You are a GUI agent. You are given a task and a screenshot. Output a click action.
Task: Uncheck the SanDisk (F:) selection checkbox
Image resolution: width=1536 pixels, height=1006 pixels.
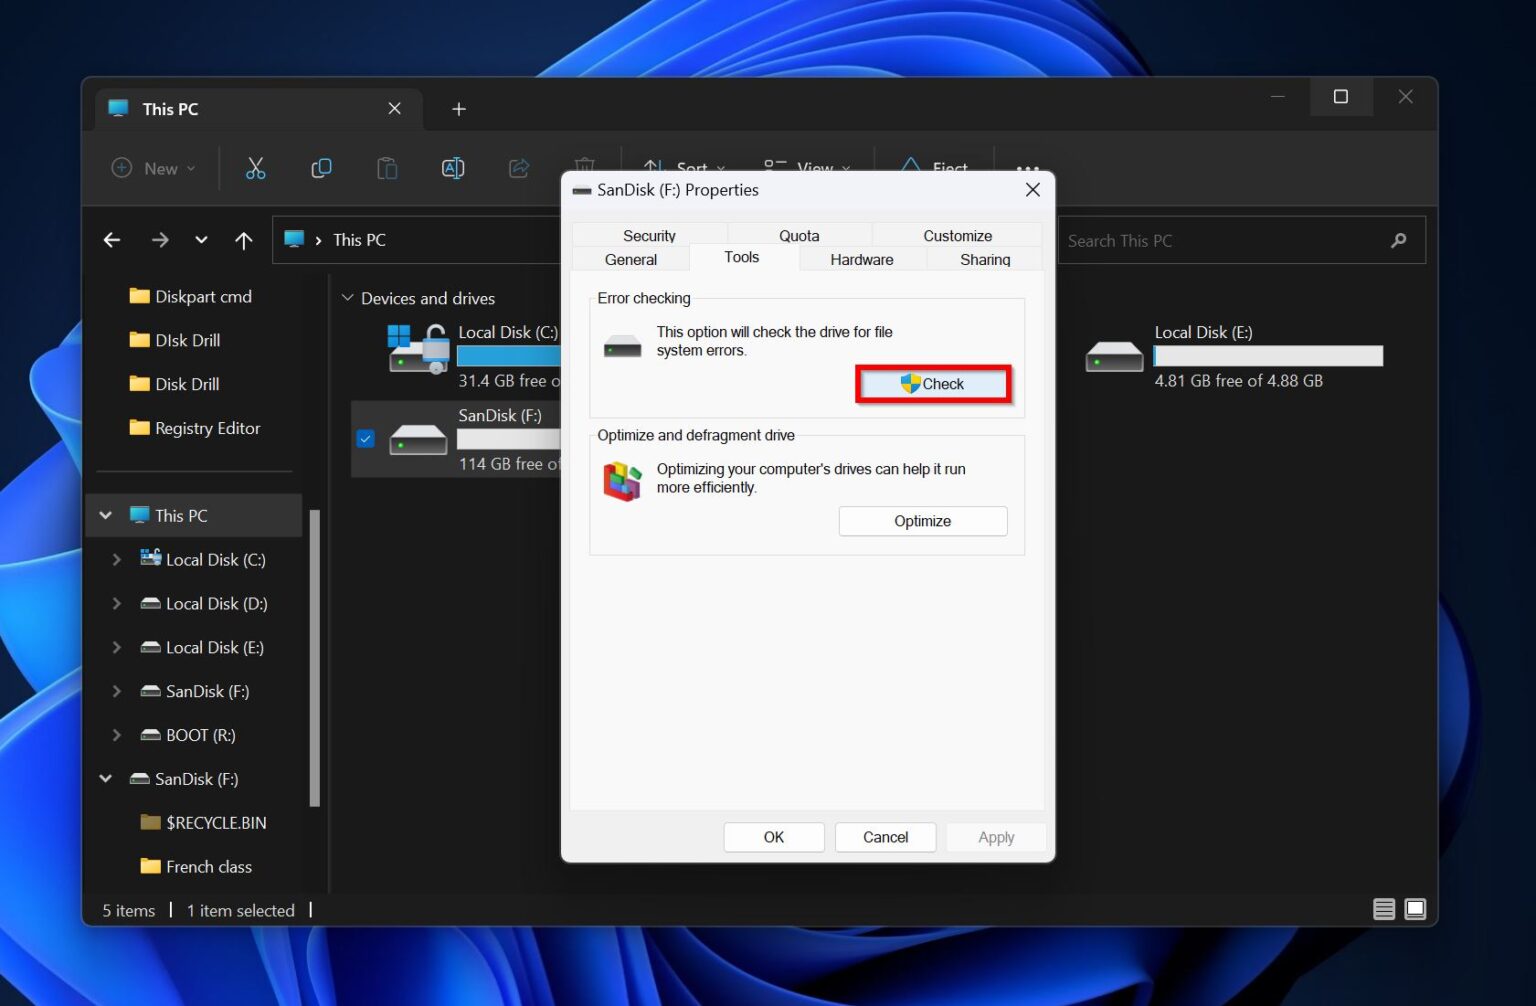(366, 438)
